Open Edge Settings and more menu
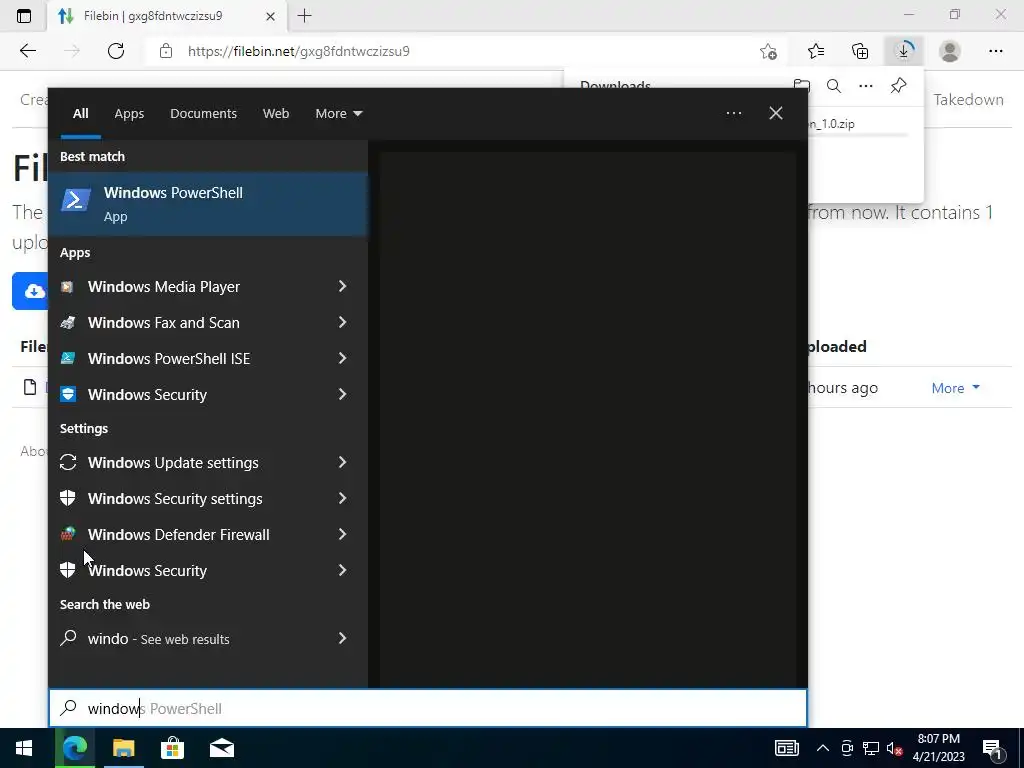The image size is (1024, 768). point(995,51)
